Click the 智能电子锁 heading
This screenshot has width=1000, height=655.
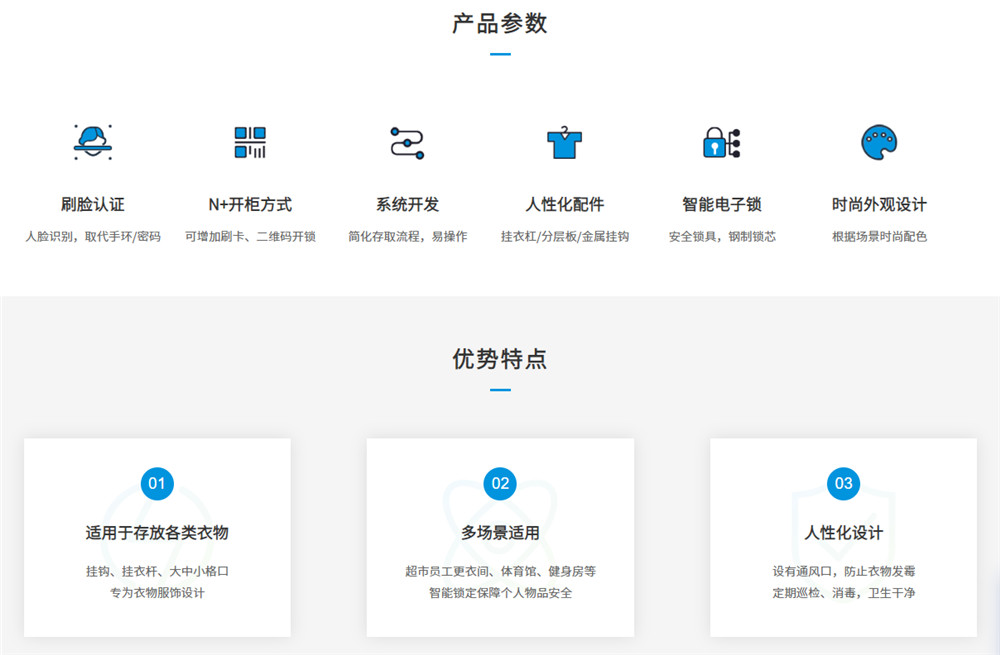click(x=721, y=204)
